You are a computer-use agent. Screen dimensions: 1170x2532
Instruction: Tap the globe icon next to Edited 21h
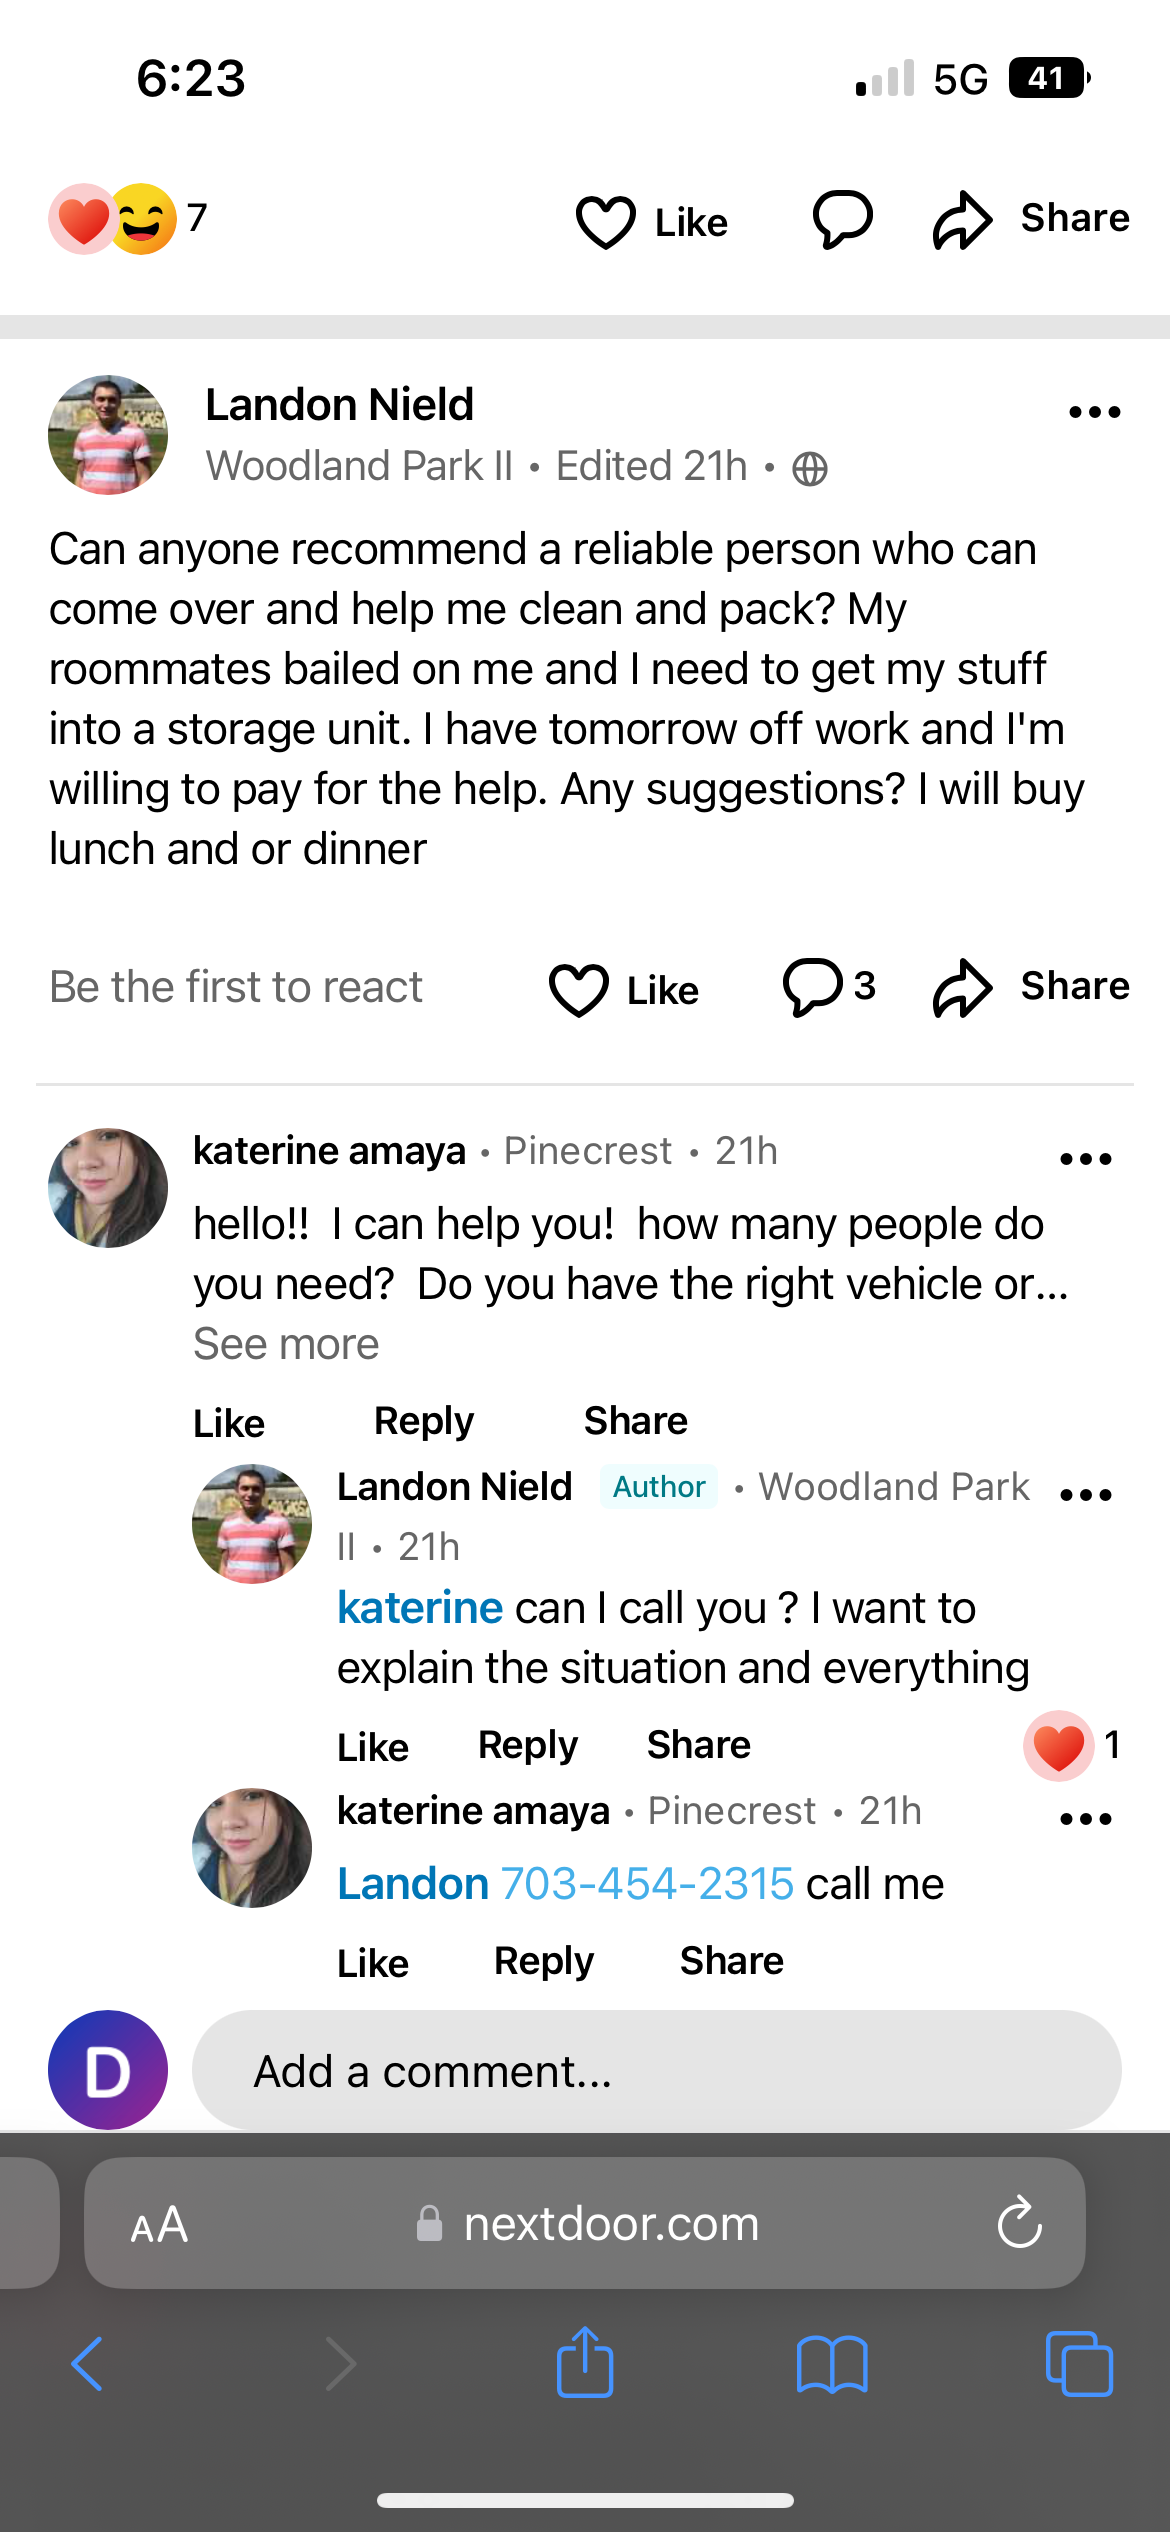tap(810, 466)
